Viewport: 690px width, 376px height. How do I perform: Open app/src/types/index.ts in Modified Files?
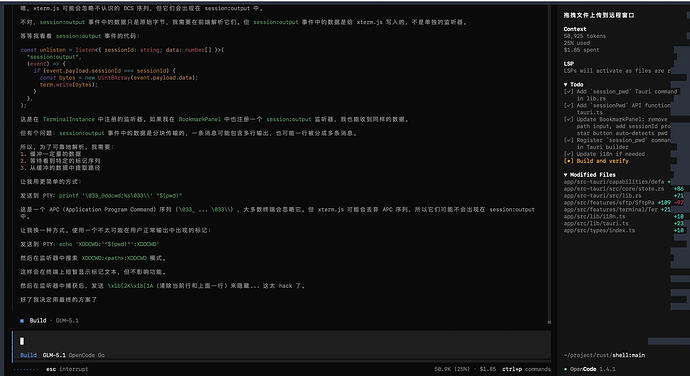point(599,230)
